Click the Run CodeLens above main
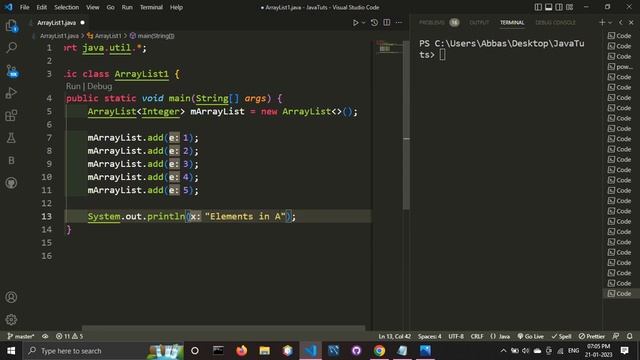Screen dimensions: 640x360 pos(73,86)
